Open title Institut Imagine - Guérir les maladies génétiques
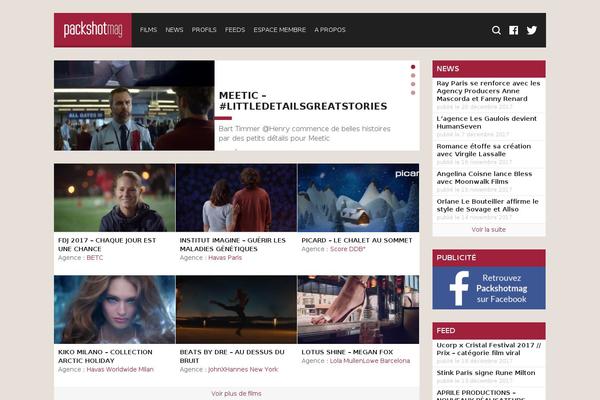The width and height of the screenshot is (600, 400). click(x=233, y=245)
